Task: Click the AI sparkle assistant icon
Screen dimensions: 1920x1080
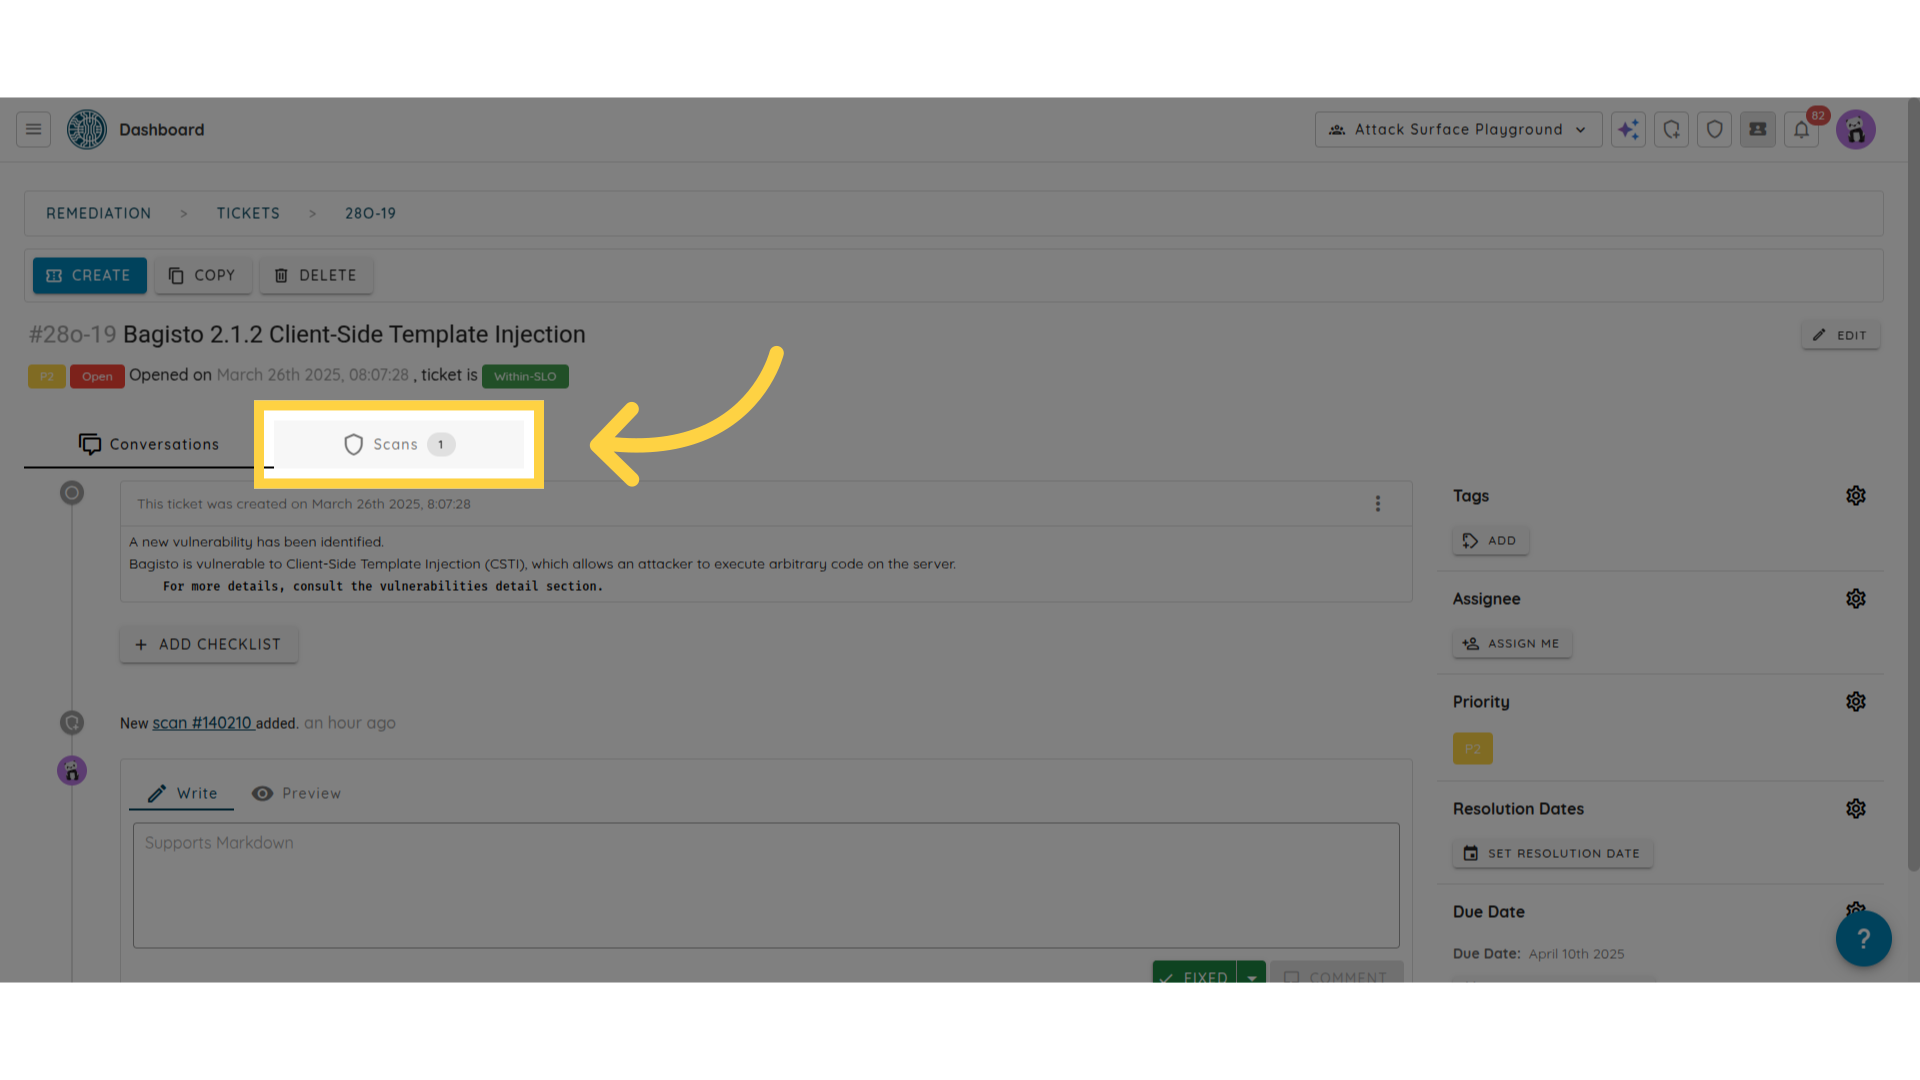Action: 1628,129
